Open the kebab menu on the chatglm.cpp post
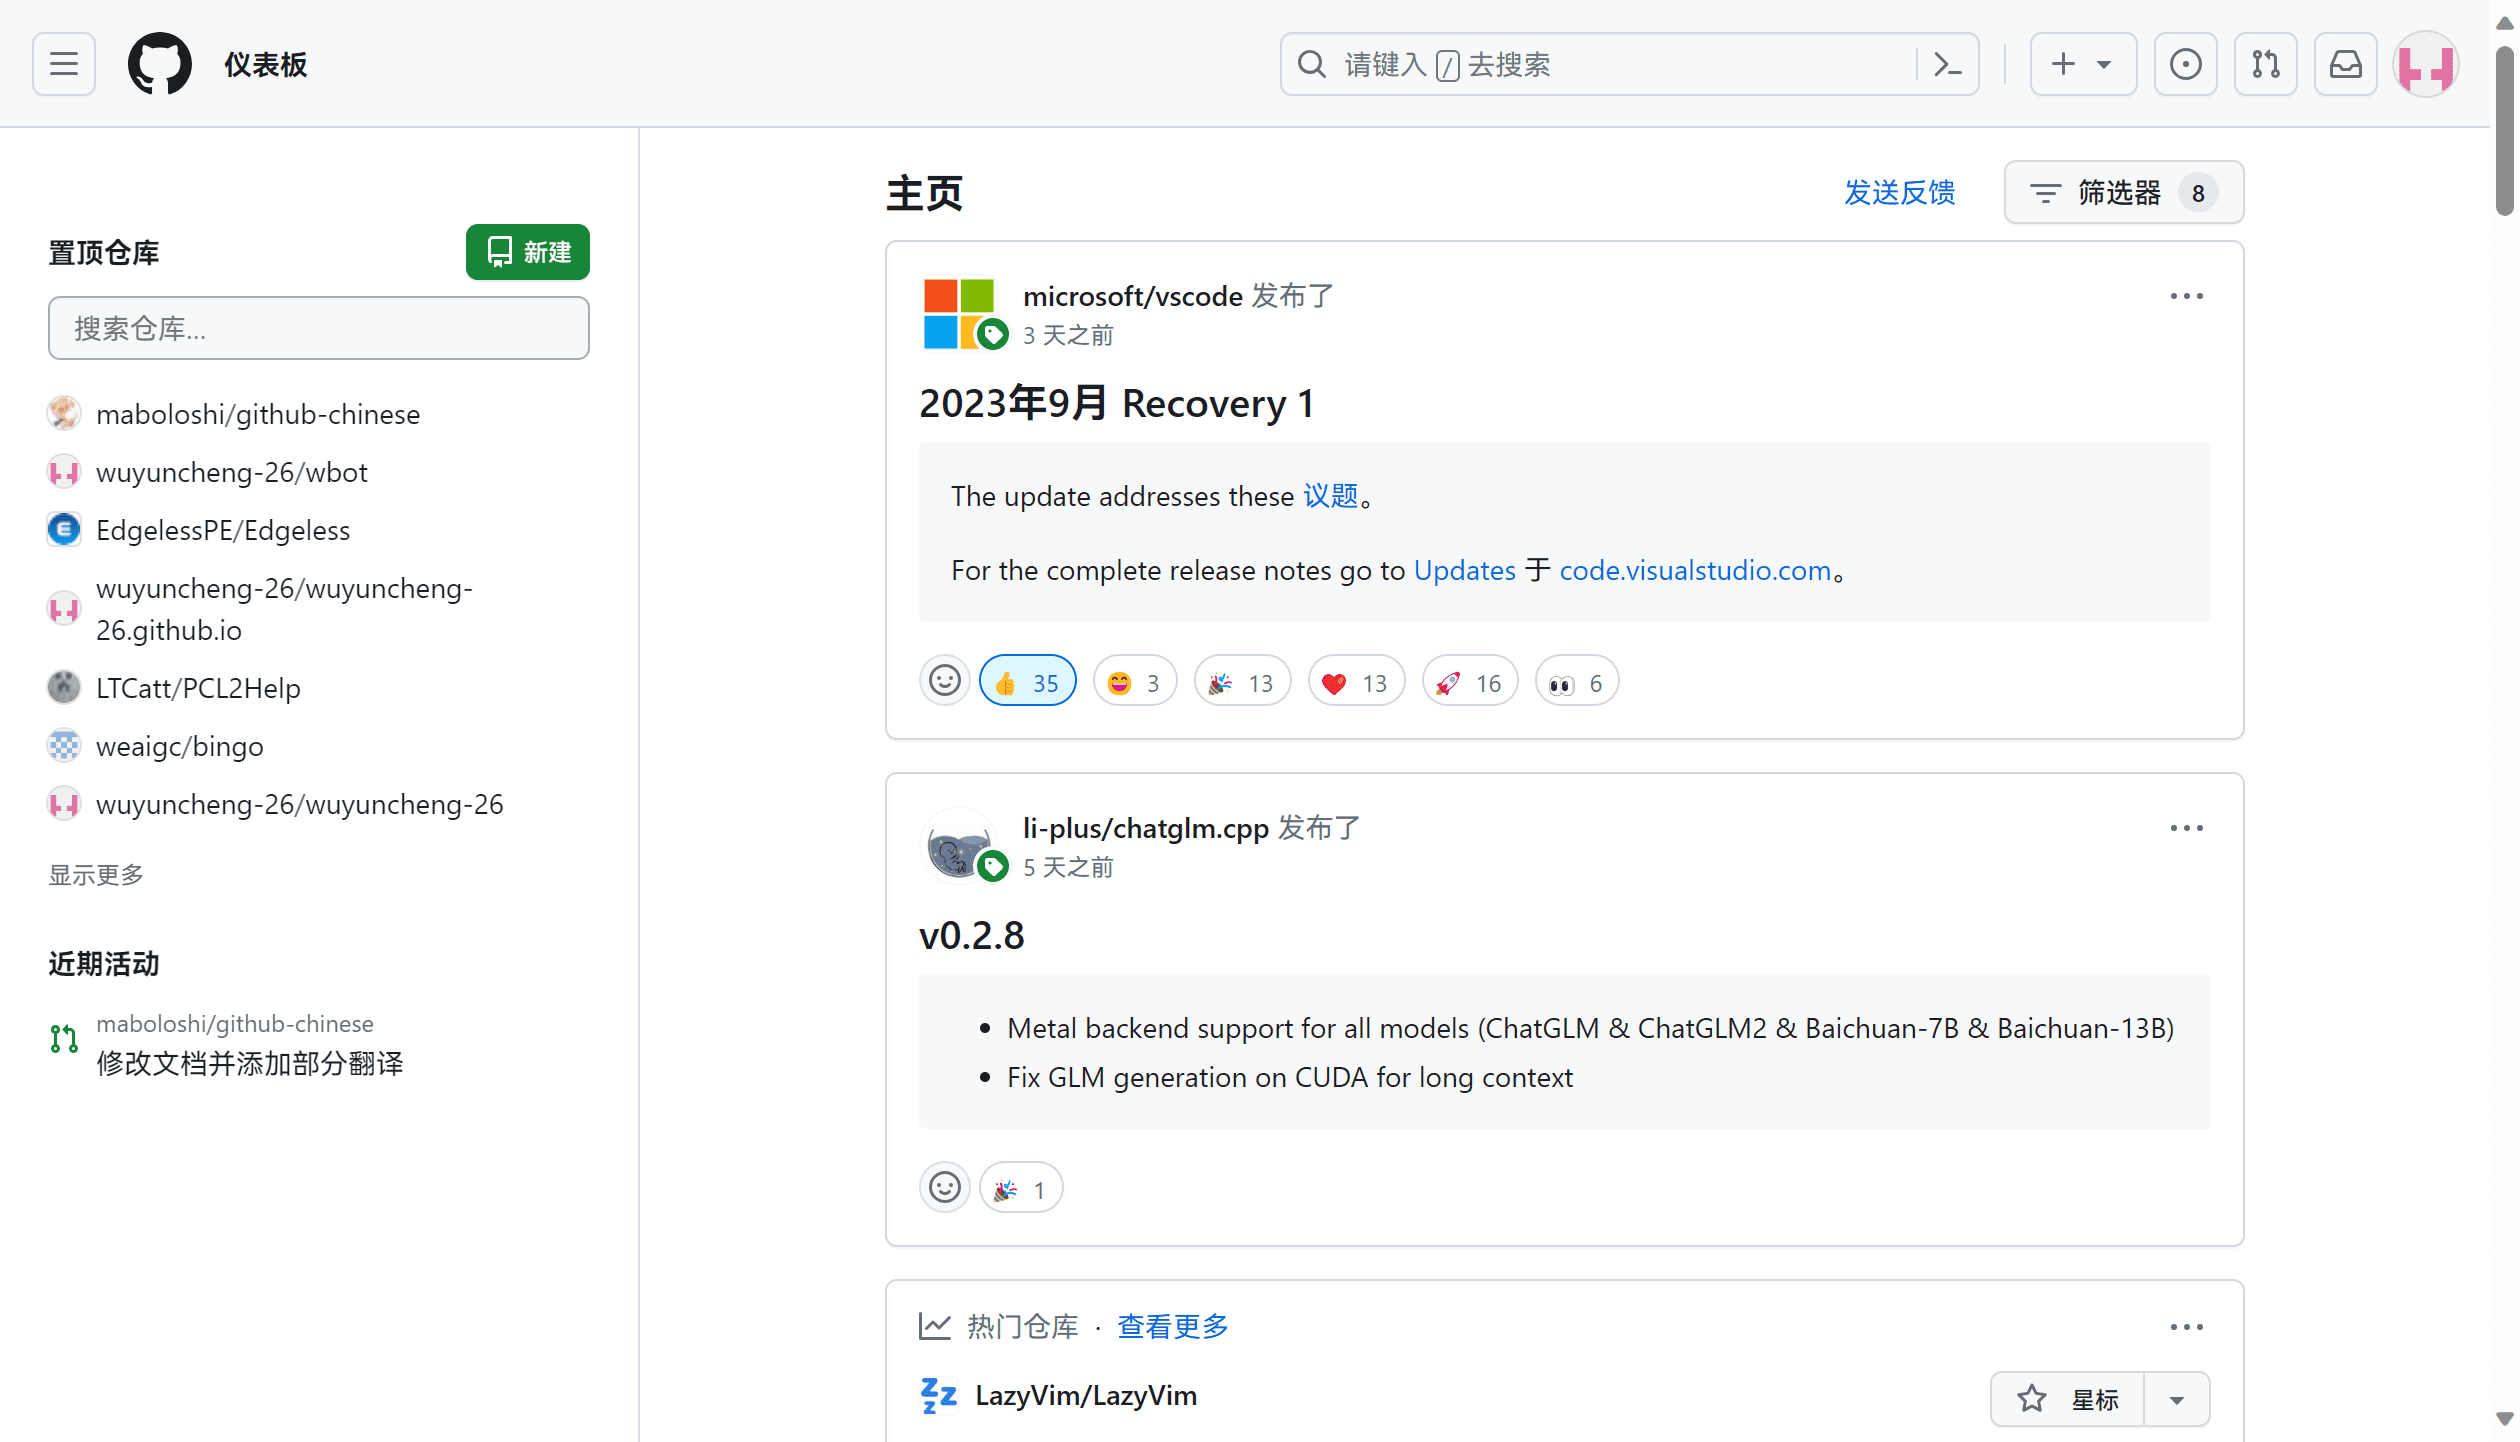The width and height of the screenshot is (2520, 1442). point(2186,828)
